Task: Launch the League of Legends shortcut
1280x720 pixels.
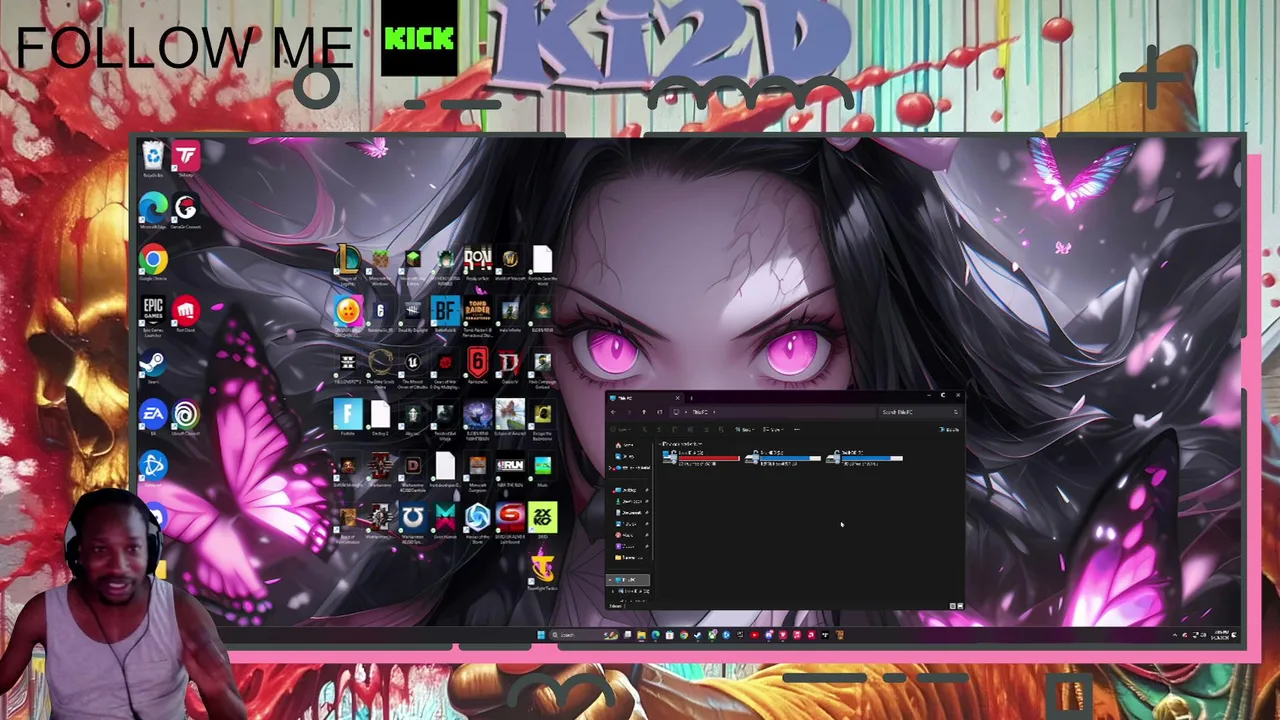Action: pos(347,264)
